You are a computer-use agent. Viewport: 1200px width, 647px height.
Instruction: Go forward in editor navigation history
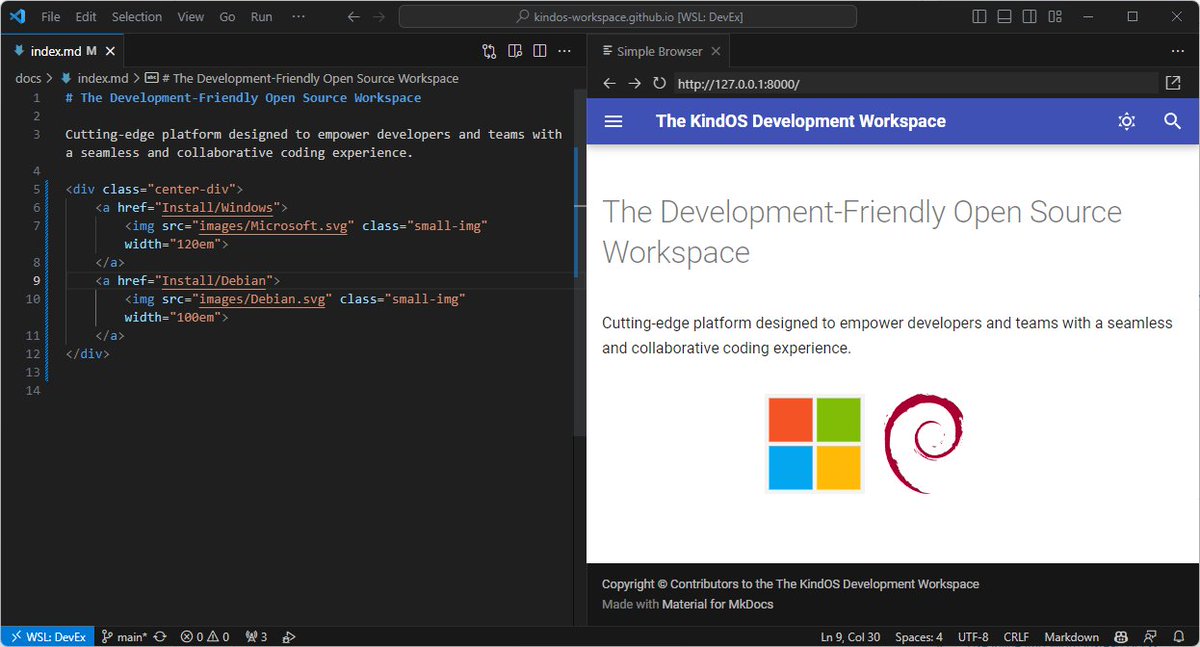point(379,17)
